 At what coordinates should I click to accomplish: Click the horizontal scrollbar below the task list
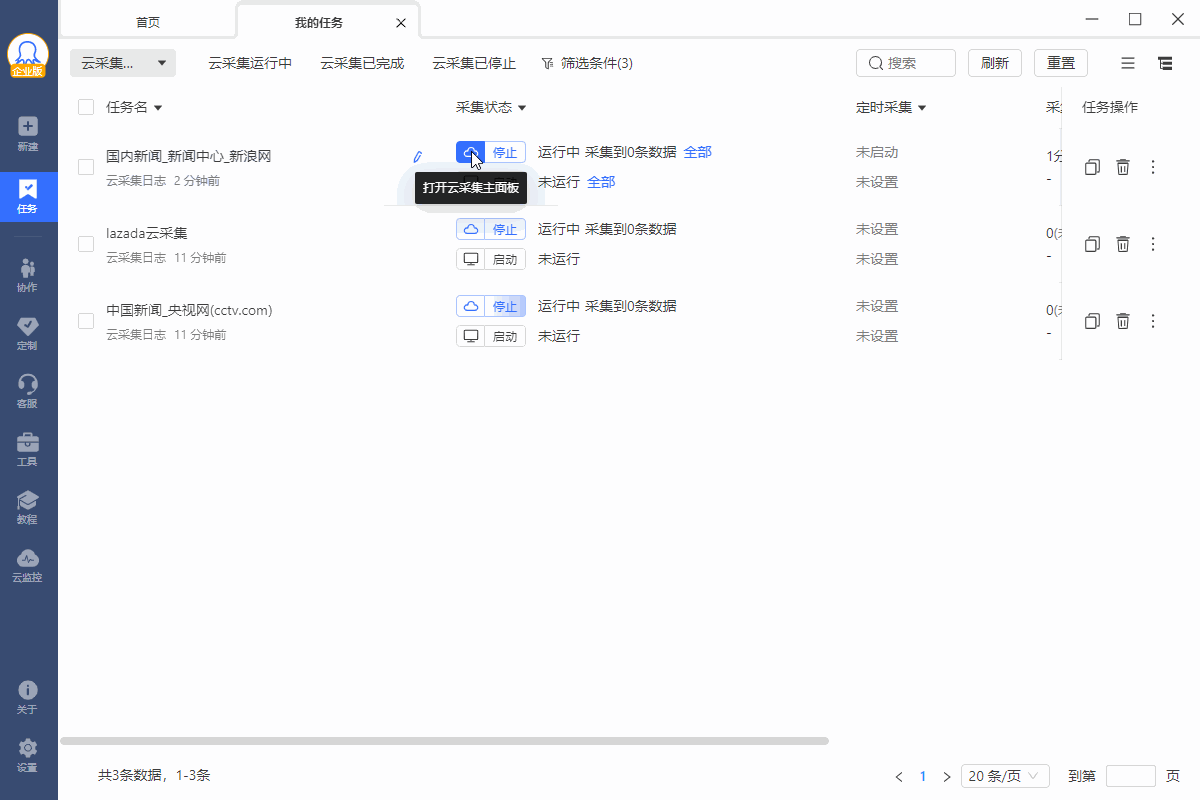coord(444,741)
